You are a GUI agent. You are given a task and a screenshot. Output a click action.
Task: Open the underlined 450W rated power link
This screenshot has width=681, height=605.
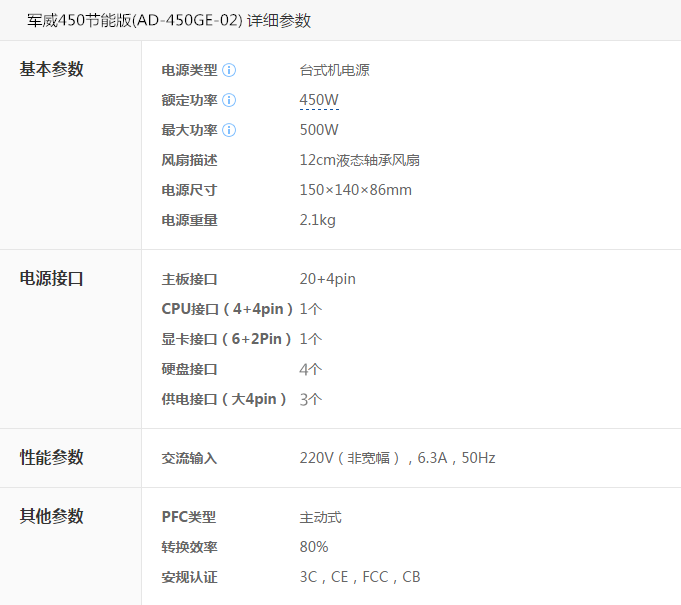(x=319, y=100)
